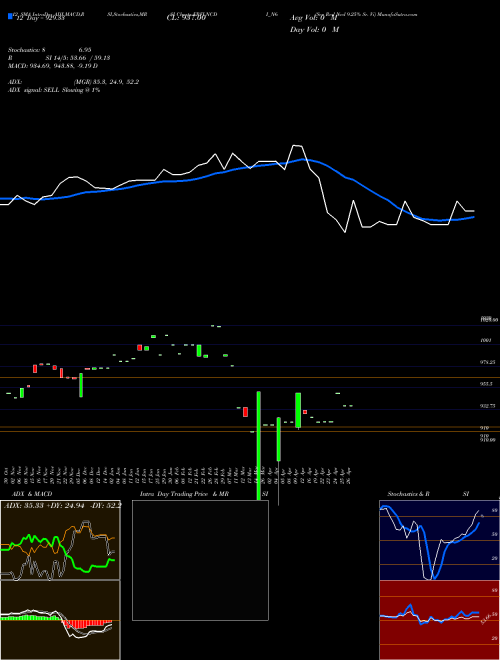Select the '12 Day = 929.33' label
The height and width of the screenshot is (660, 500).
40,19
